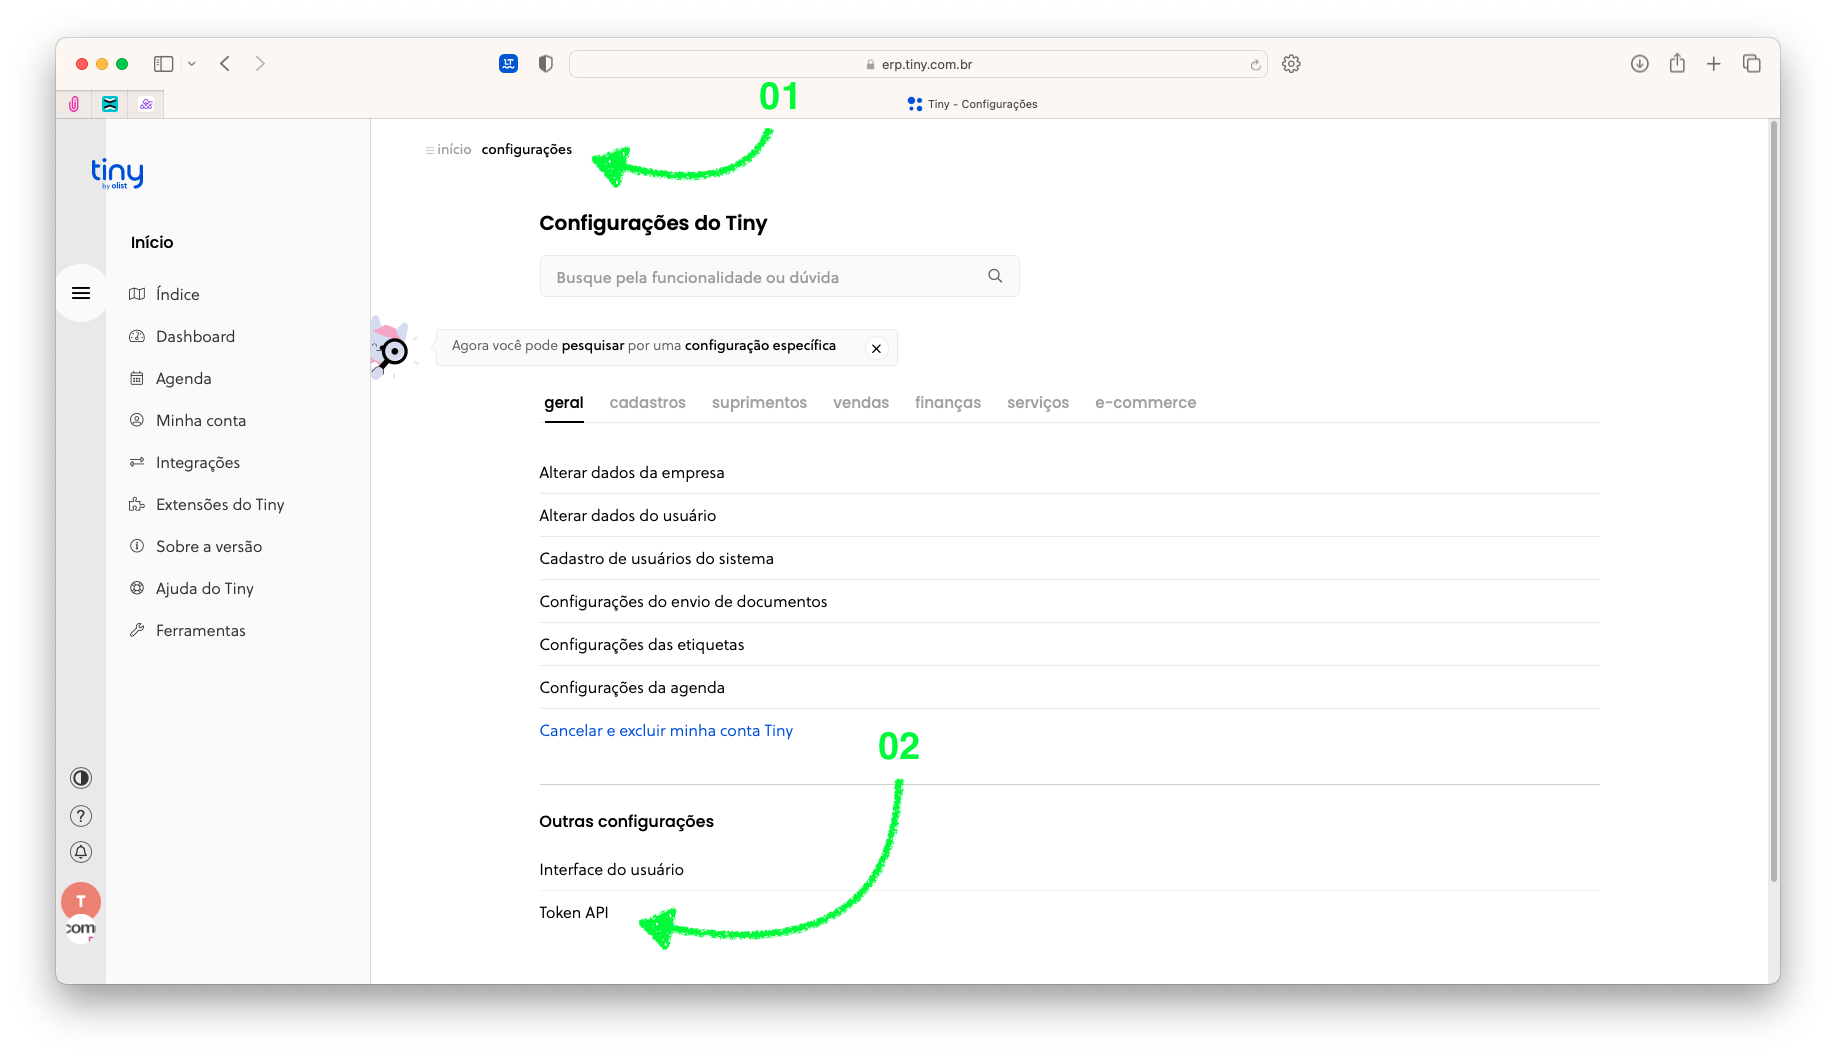Screen dimensions: 1836x1058
Task: Click the início breadcrumb
Action: 454,149
